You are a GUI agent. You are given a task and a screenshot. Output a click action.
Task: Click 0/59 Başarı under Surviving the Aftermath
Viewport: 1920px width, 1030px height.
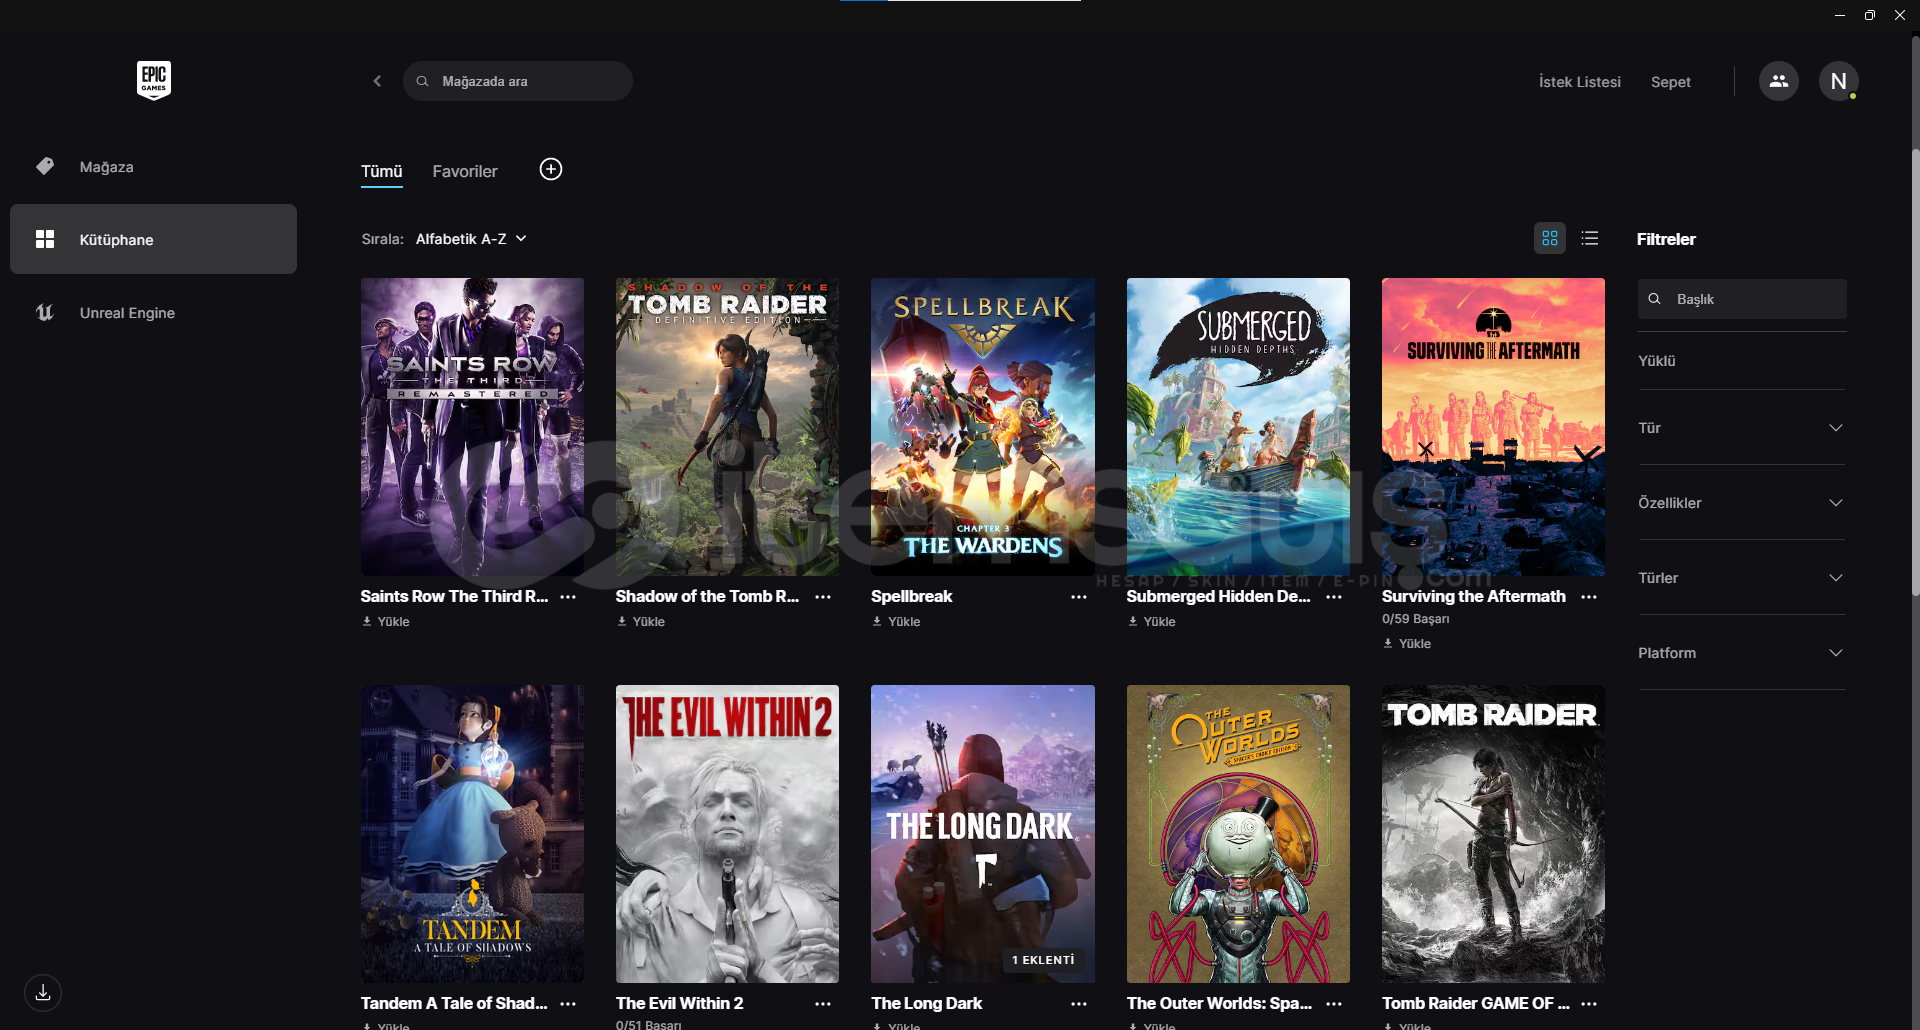coord(1416,619)
